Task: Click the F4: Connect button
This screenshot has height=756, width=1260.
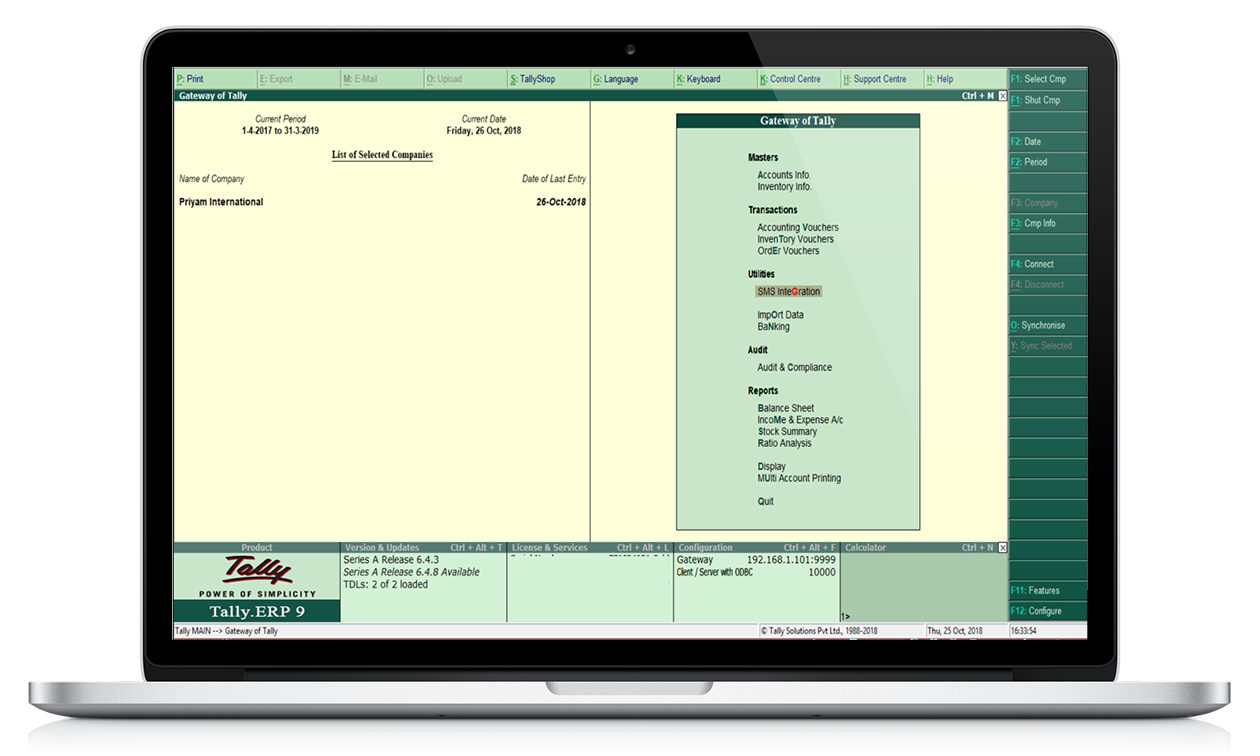Action: coord(1047,264)
